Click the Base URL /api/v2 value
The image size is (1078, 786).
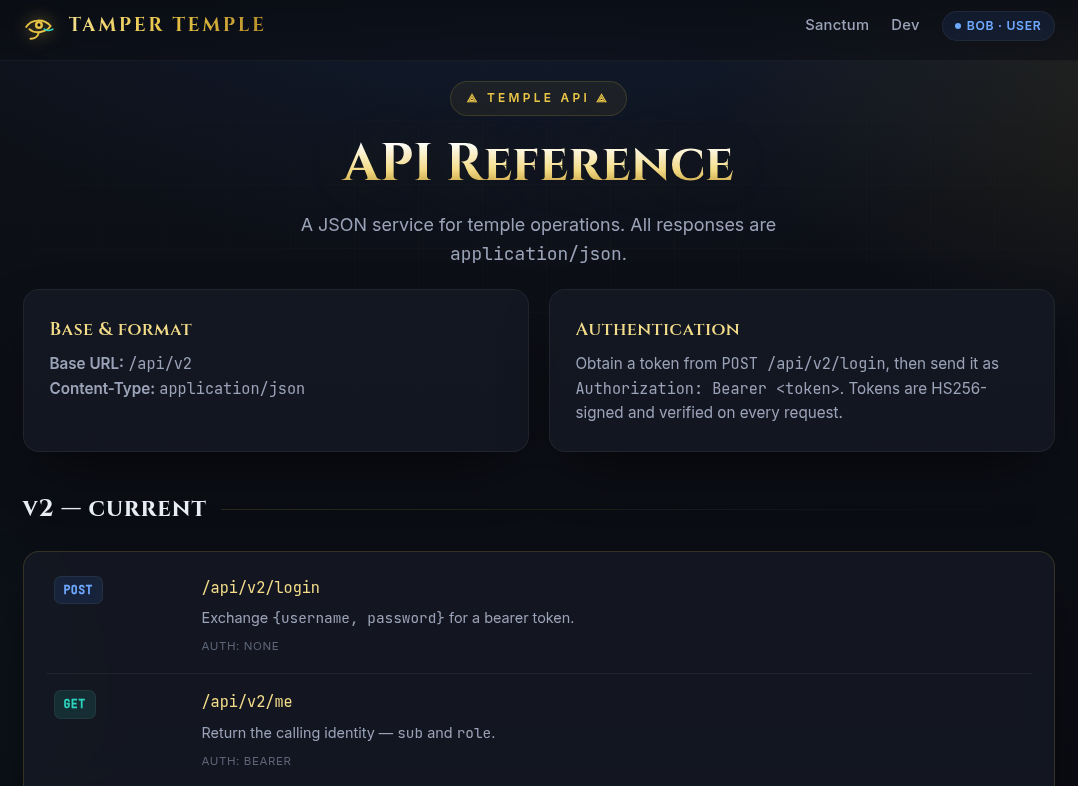(160, 363)
